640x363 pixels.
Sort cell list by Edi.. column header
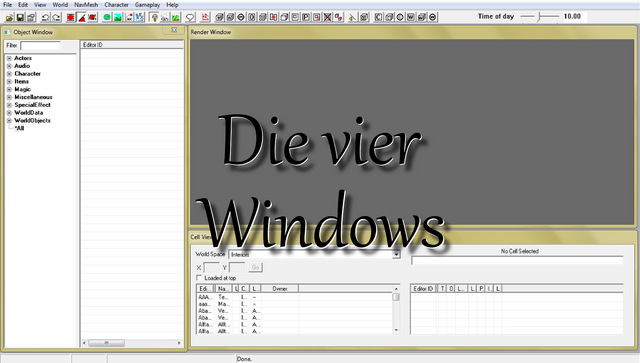coord(205,289)
